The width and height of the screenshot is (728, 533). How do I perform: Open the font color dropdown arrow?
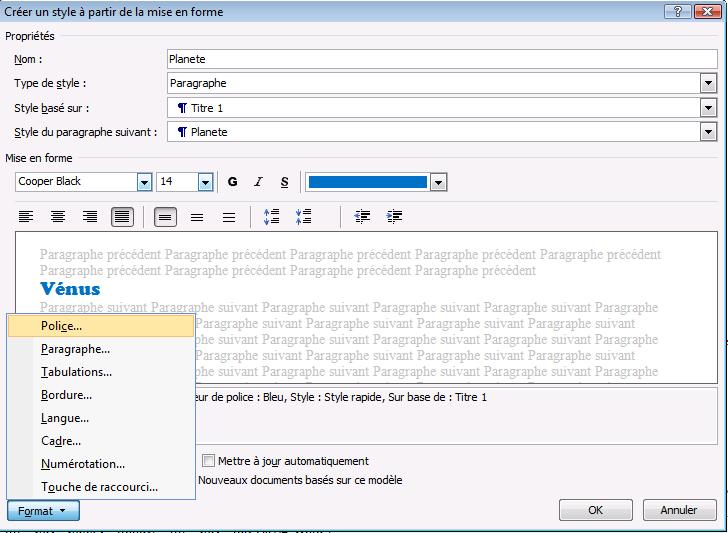438,182
